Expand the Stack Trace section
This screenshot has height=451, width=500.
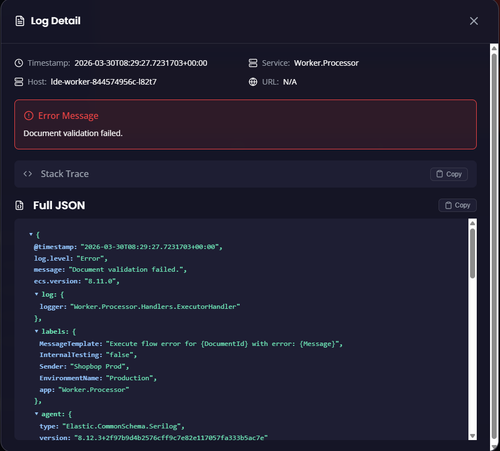pyautogui.click(x=245, y=174)
